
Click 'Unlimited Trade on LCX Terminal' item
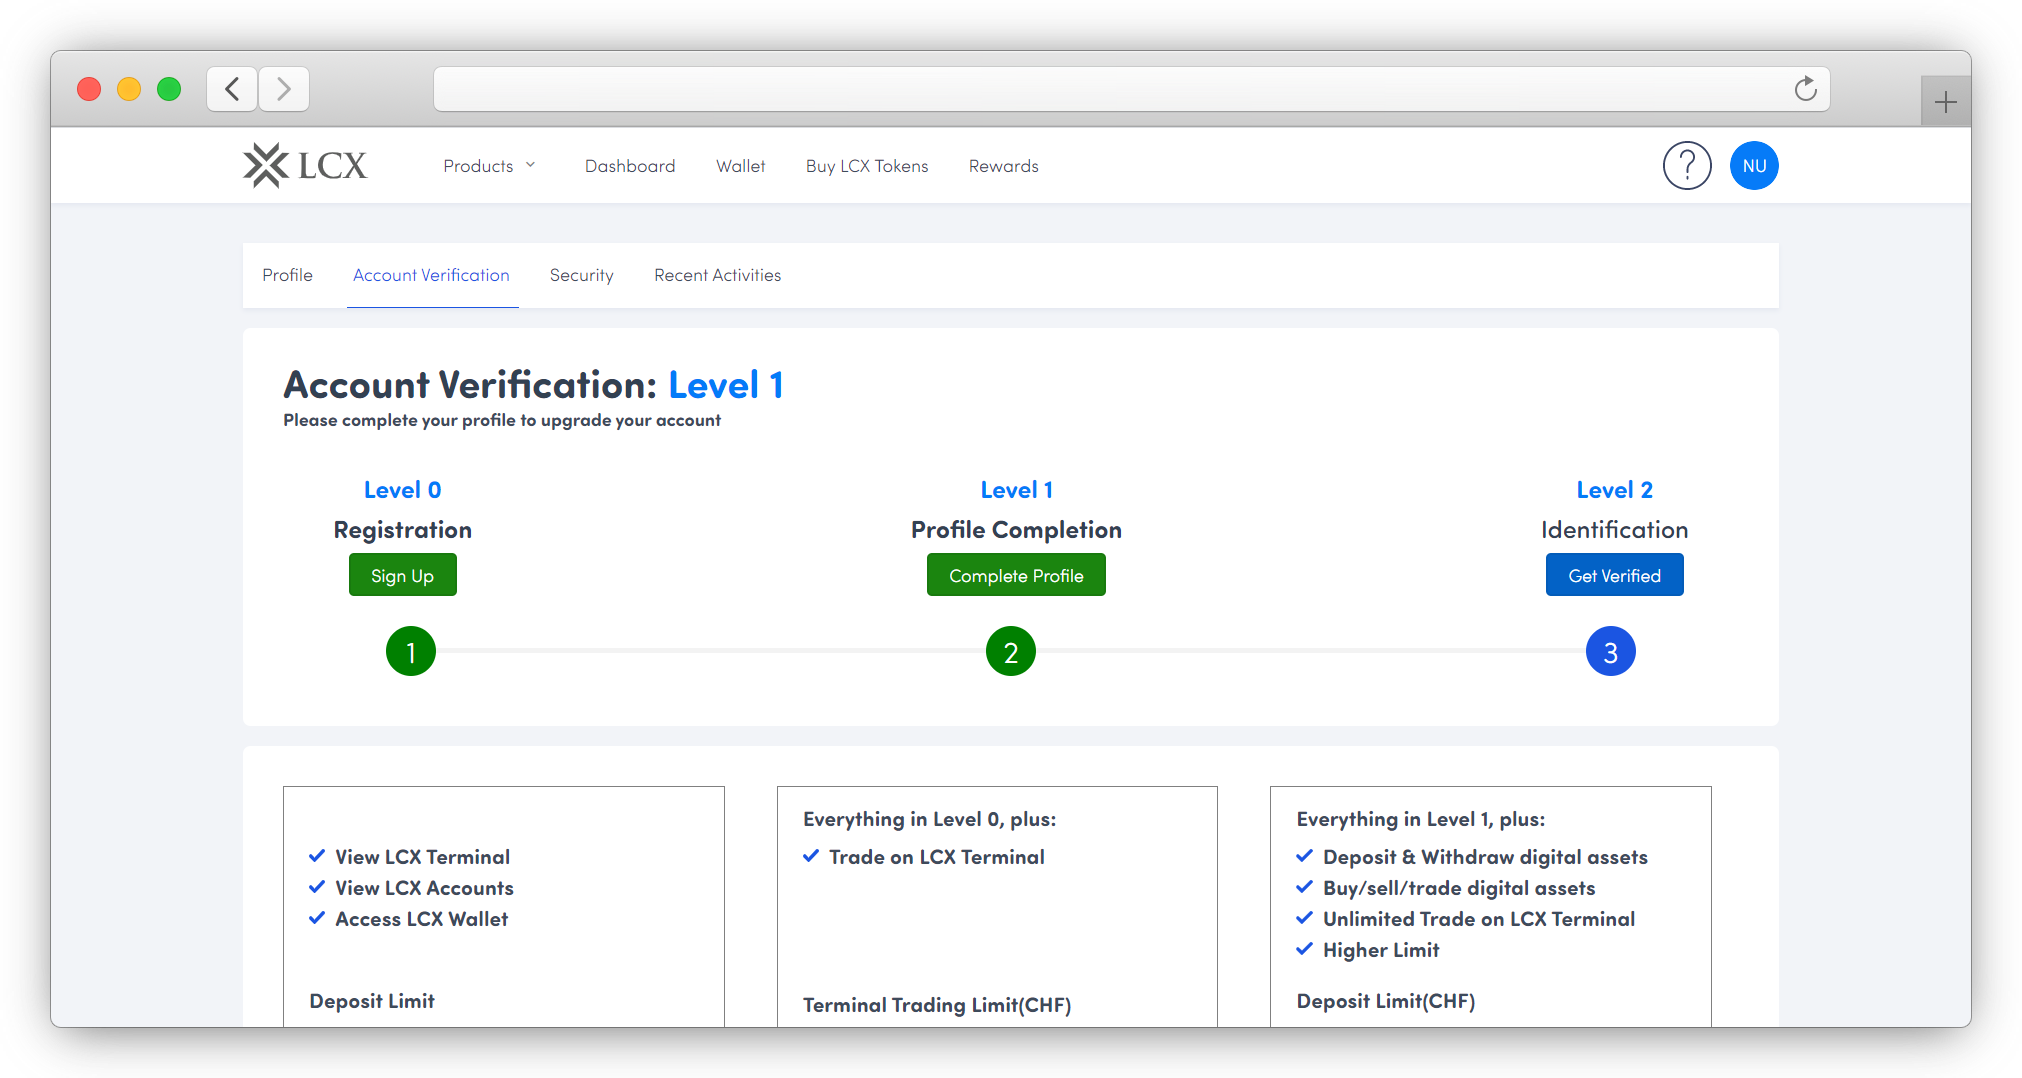click(x=1466, y=919)
